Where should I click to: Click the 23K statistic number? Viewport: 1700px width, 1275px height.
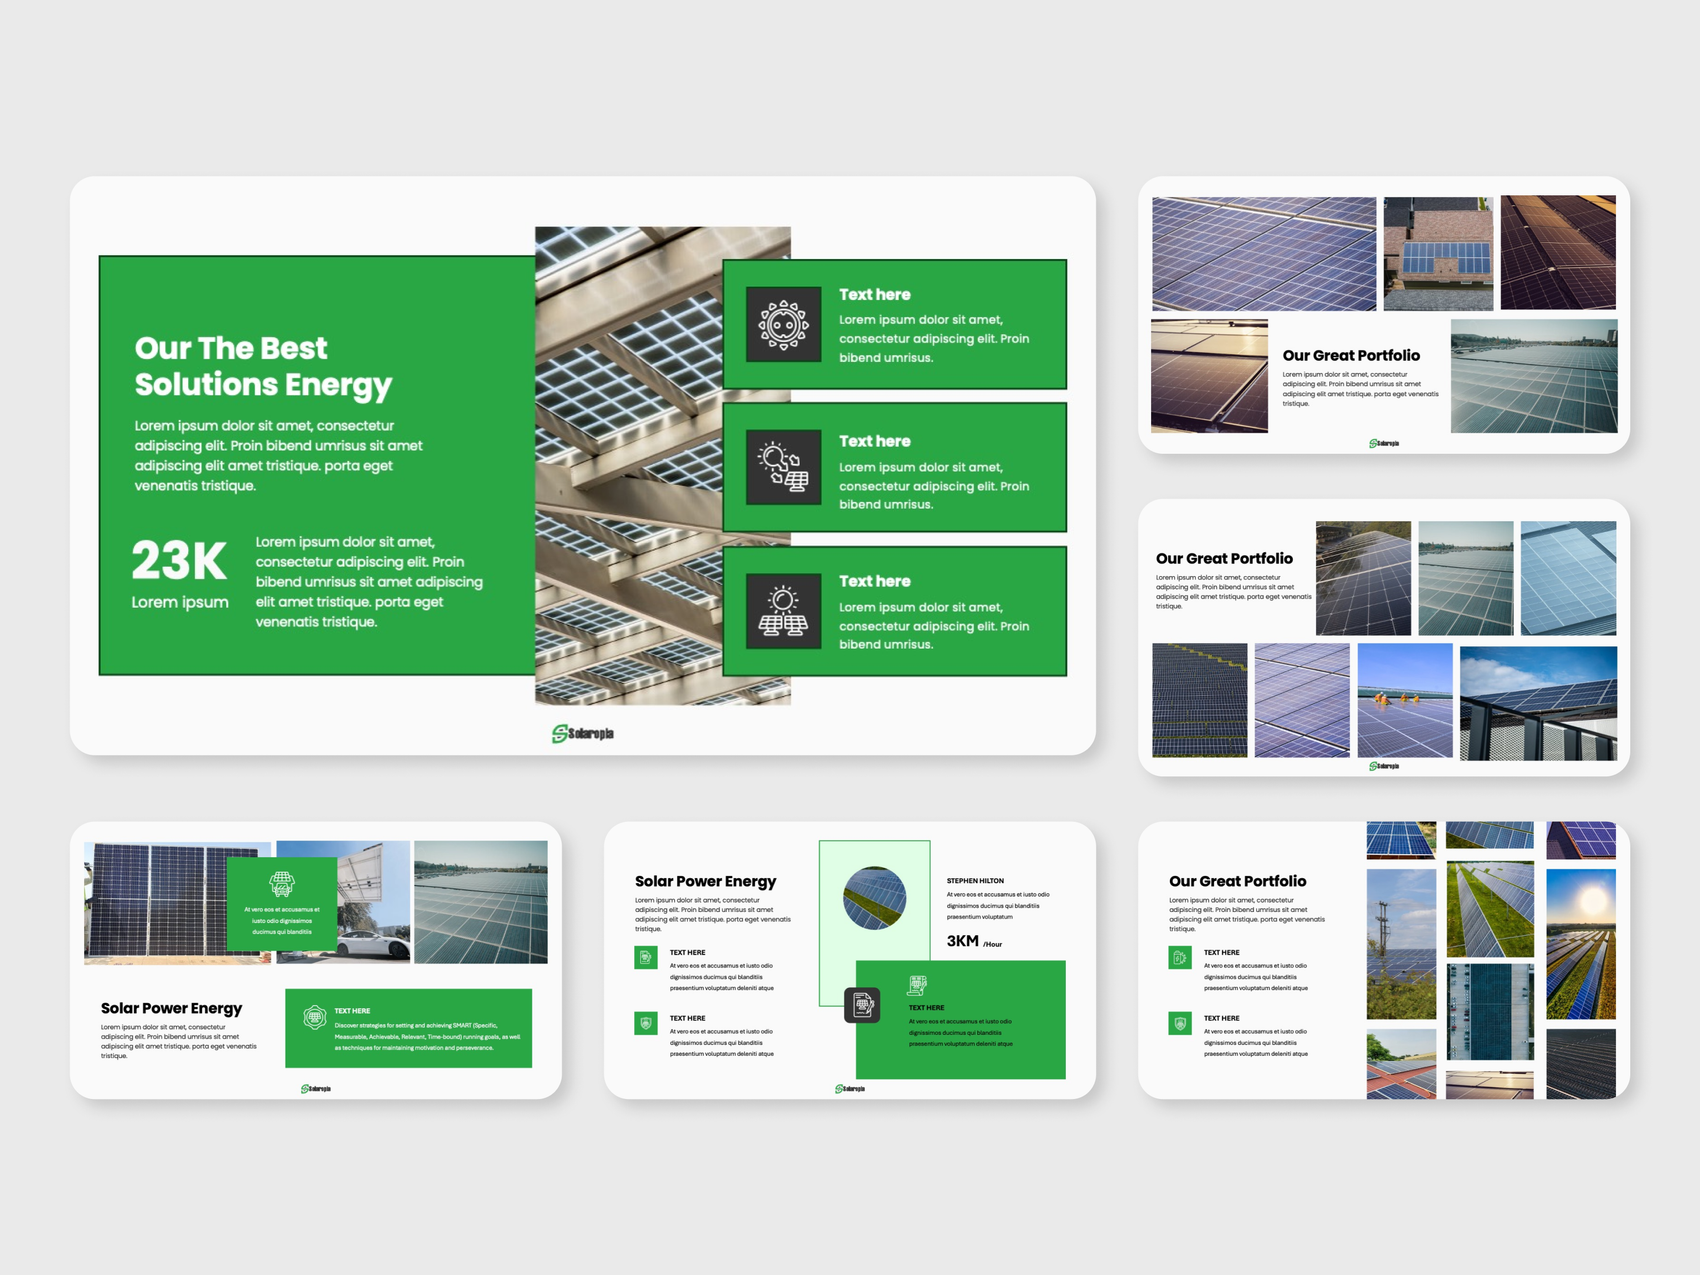click(x=179, y=561)
